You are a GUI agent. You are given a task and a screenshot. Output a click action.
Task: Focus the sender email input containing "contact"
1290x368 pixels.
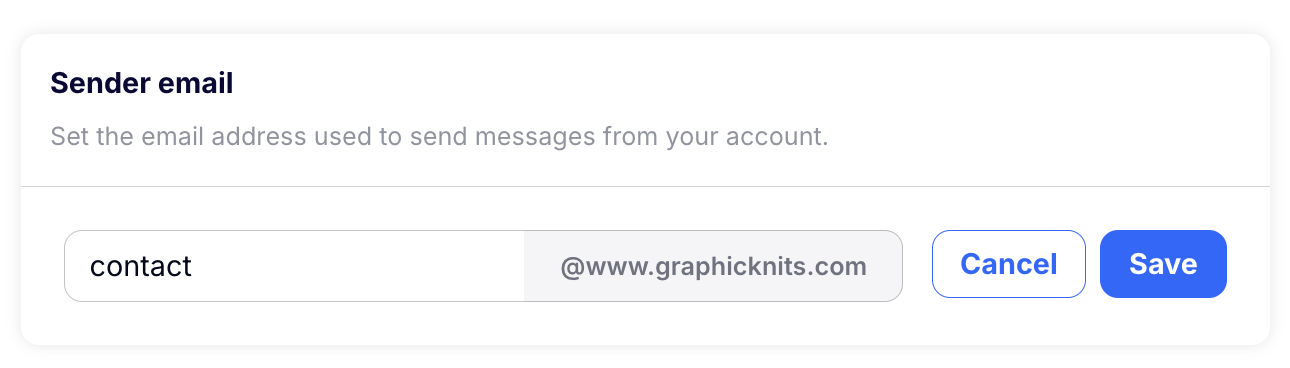point(294,266)
